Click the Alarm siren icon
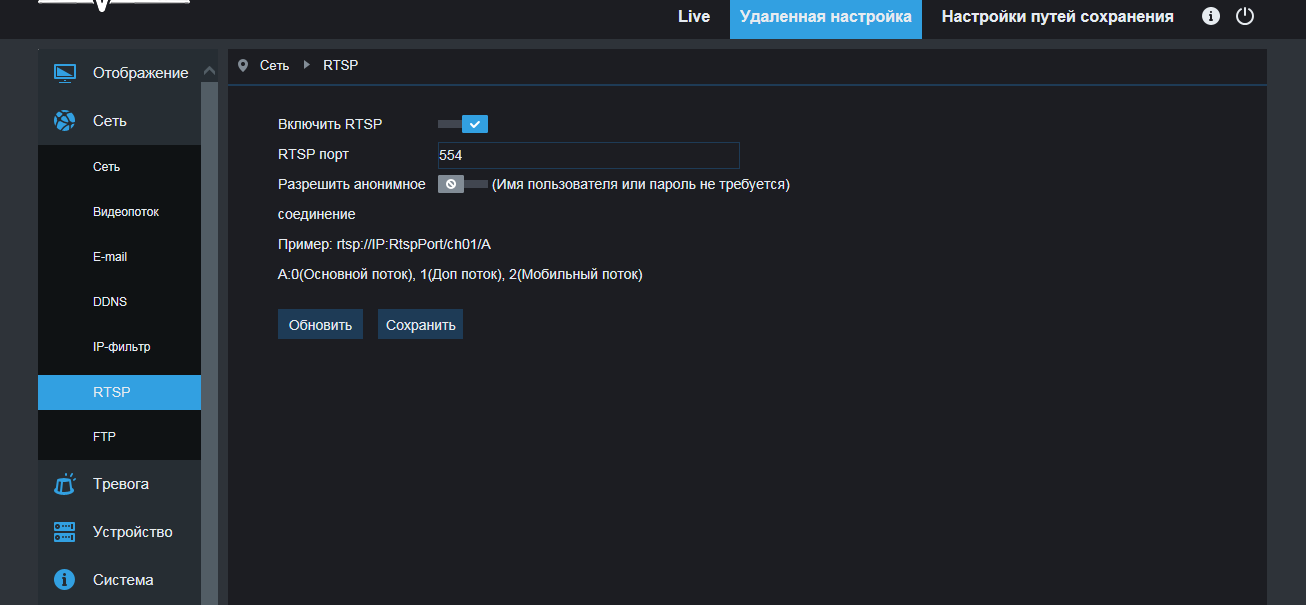 coord(64,484)
